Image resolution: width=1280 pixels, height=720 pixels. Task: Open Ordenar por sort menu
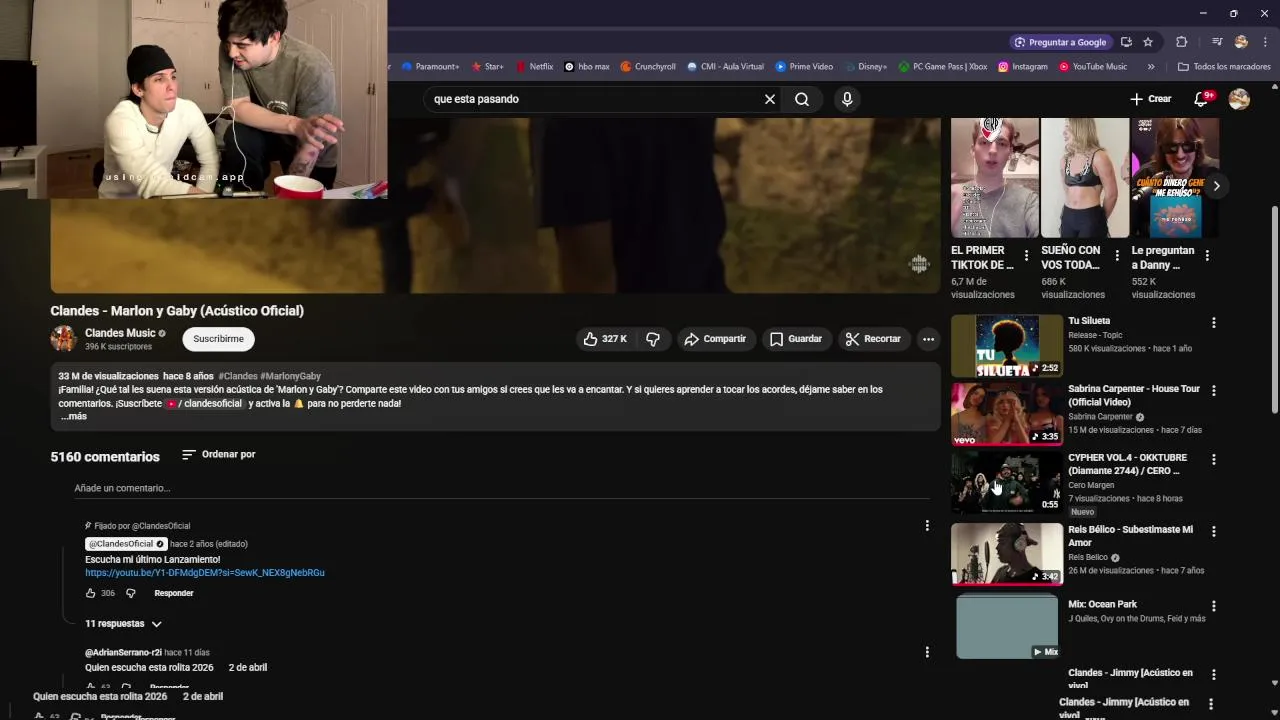[219, 454]
